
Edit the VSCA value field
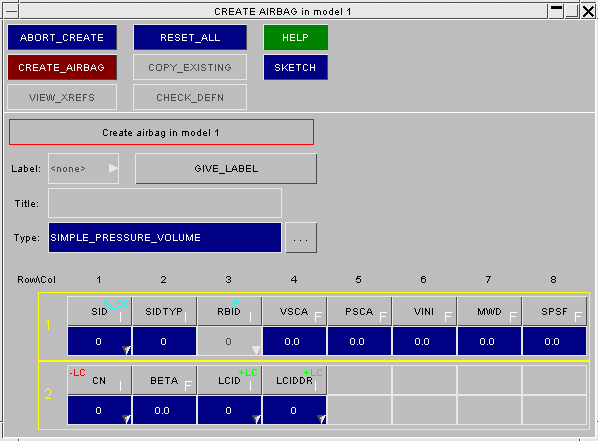tap(294, 341)
